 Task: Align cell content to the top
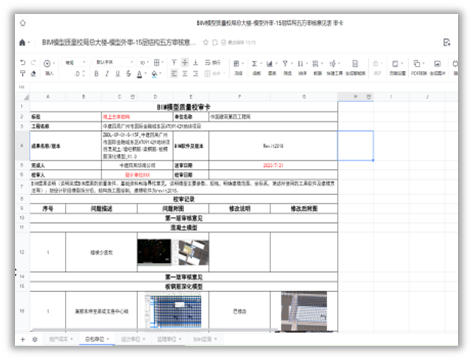click(x=174, y=63)
